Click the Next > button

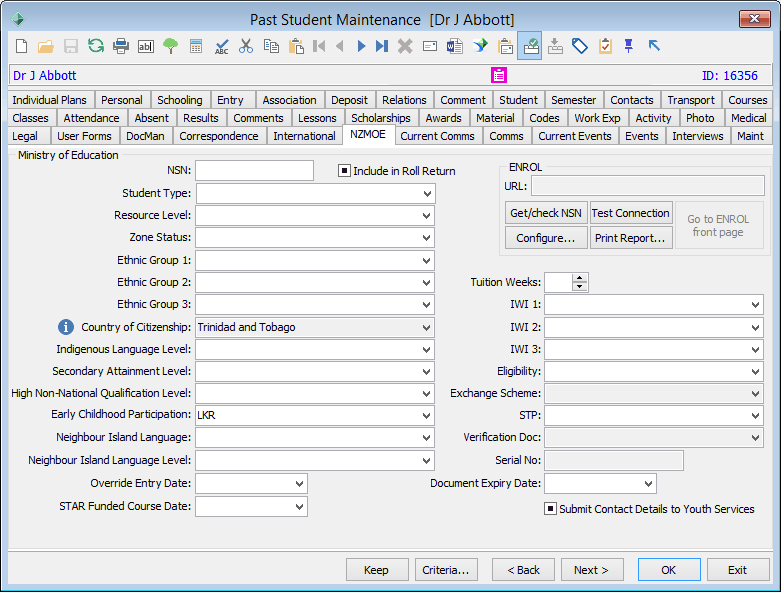coord(592,570)
